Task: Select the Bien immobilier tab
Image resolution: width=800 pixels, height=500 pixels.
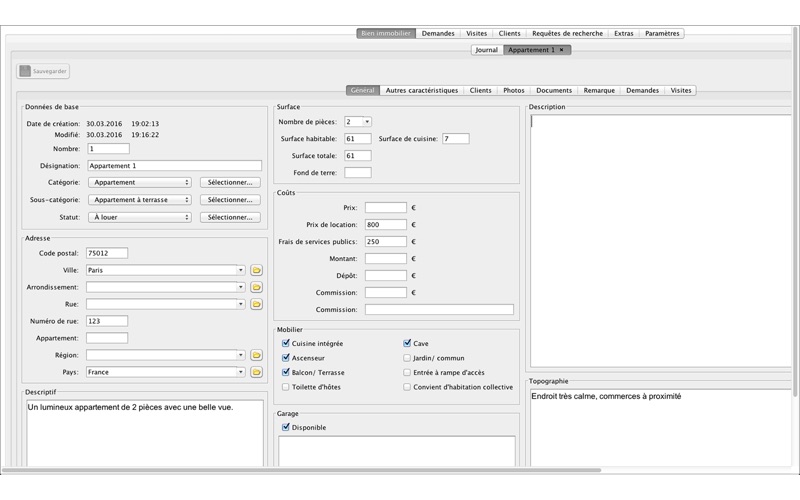Action: (386, 33)
